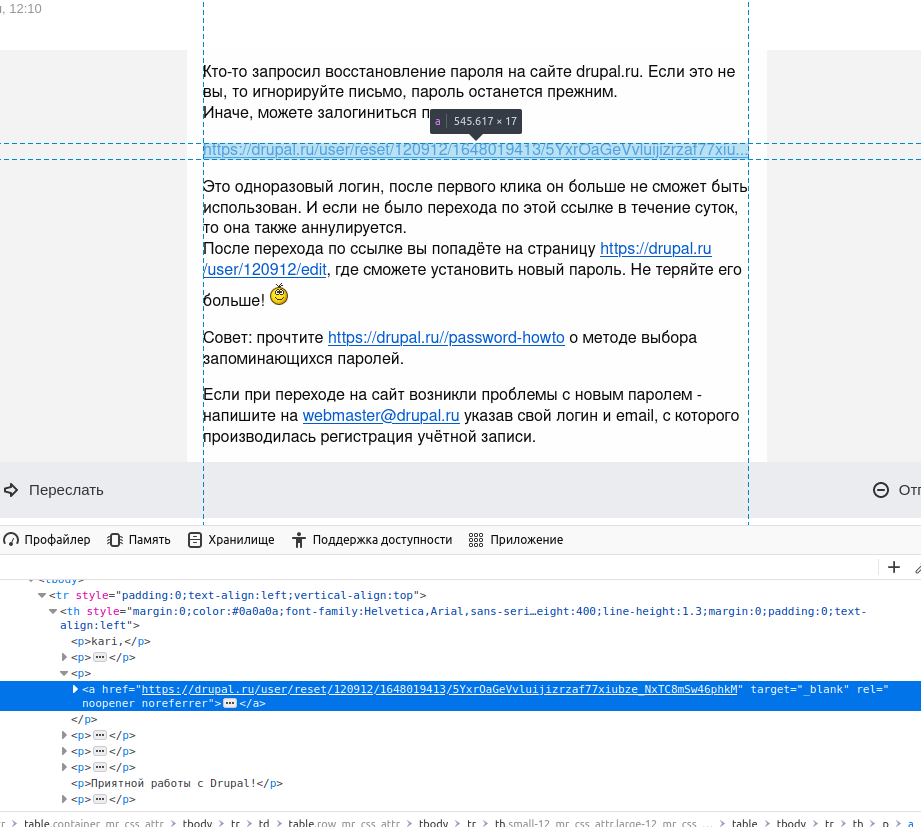Click the th.small-12 breadcrumb item

(603, 822)
